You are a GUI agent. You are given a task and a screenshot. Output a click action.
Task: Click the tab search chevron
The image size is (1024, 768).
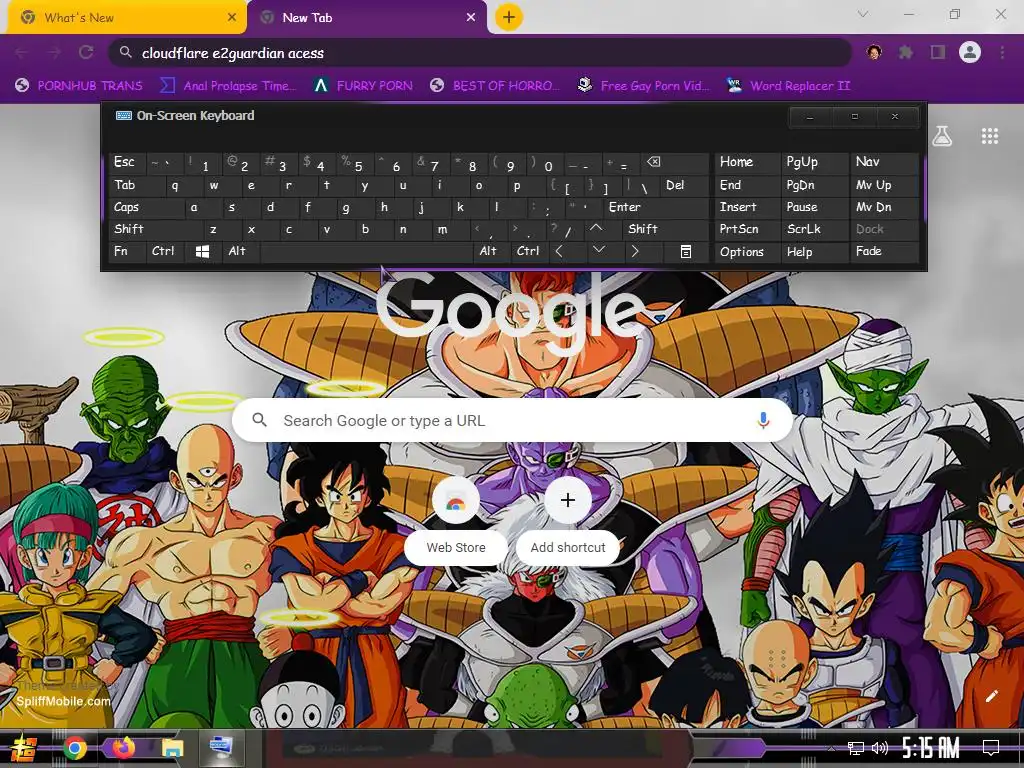863,14
